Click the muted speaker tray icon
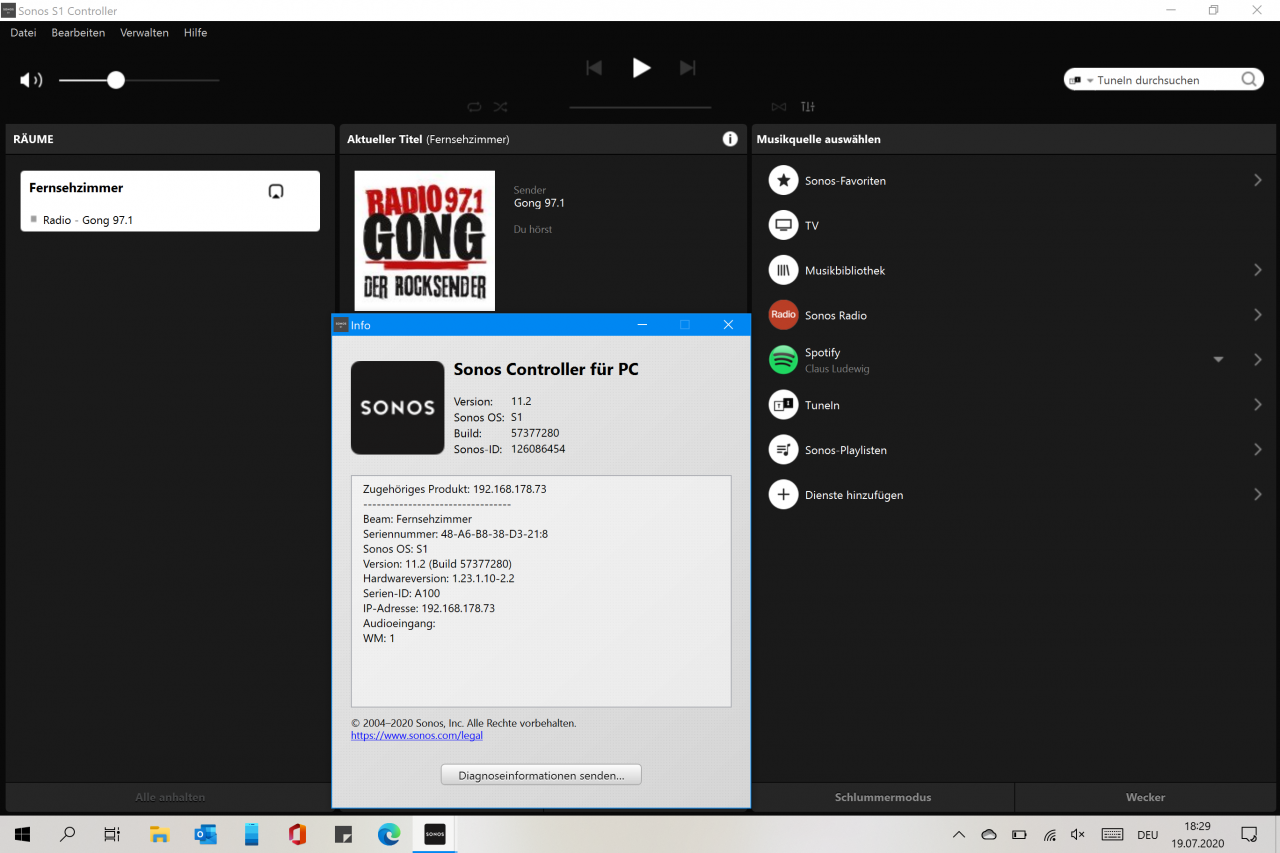 click(1078, 835)
